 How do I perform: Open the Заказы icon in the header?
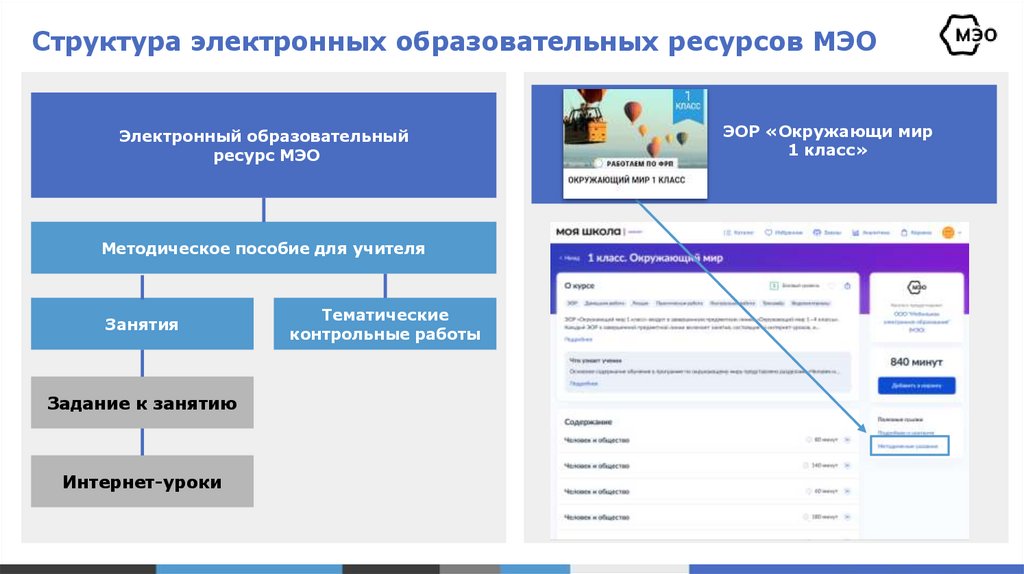816,232
